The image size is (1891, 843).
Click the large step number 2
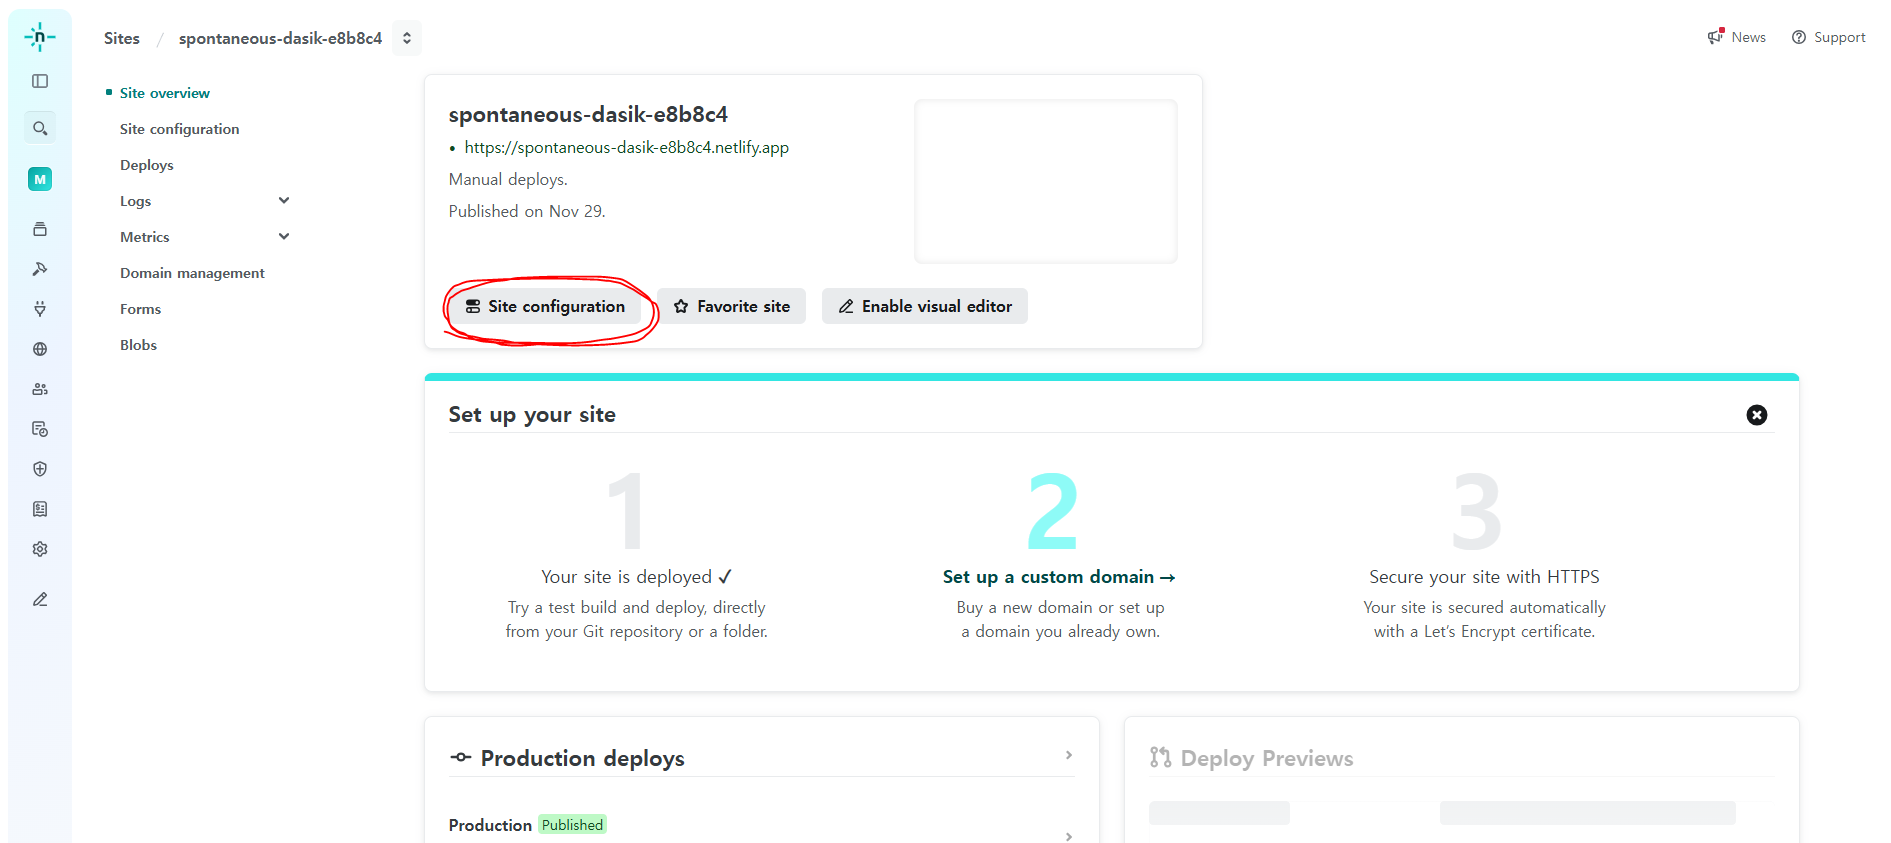click(x=1053, y=511)
